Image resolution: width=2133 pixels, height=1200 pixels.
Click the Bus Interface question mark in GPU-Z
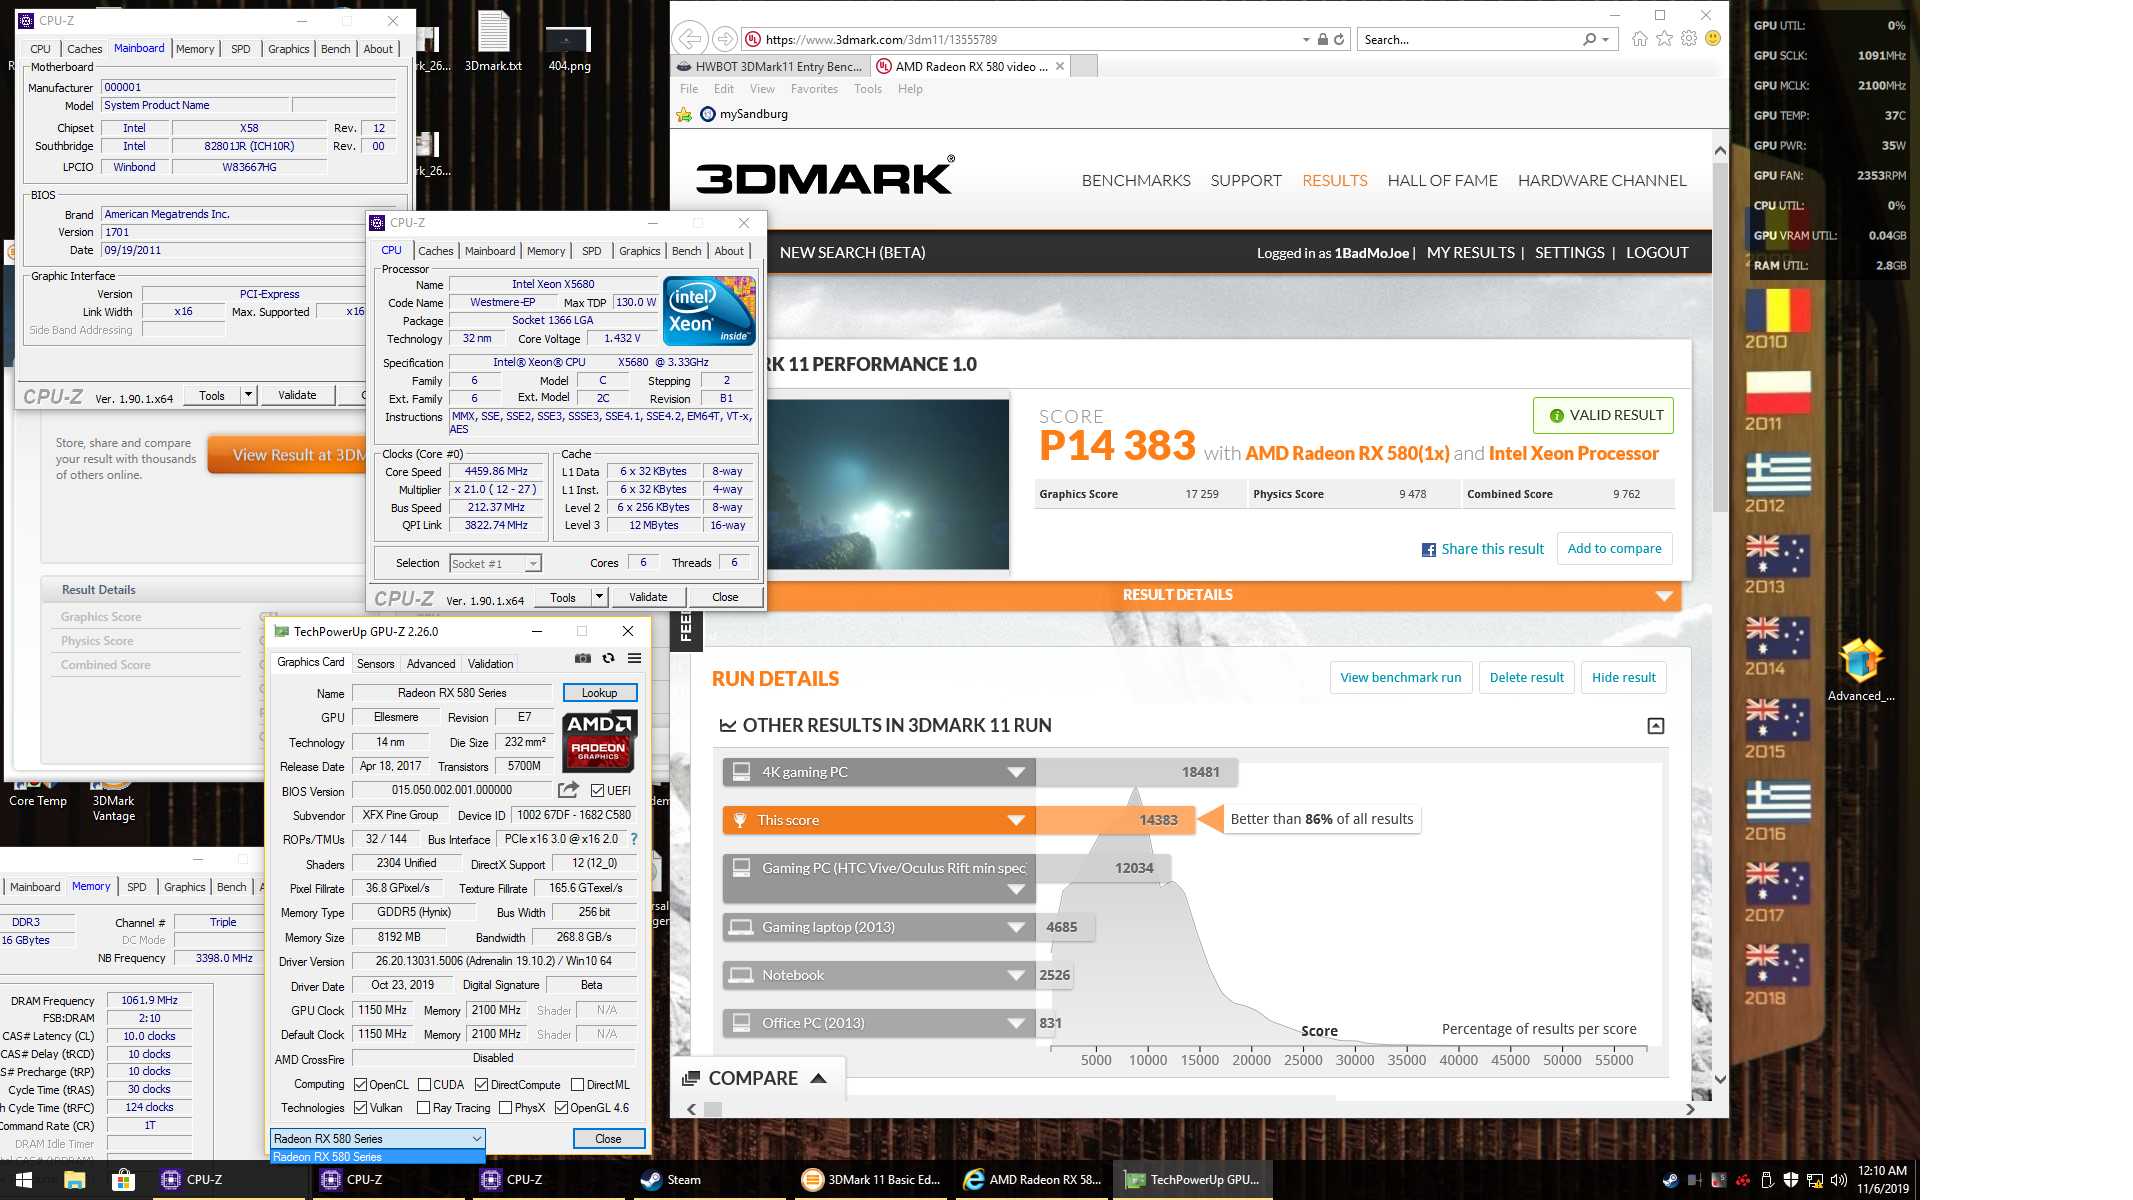tap(634, 840)
